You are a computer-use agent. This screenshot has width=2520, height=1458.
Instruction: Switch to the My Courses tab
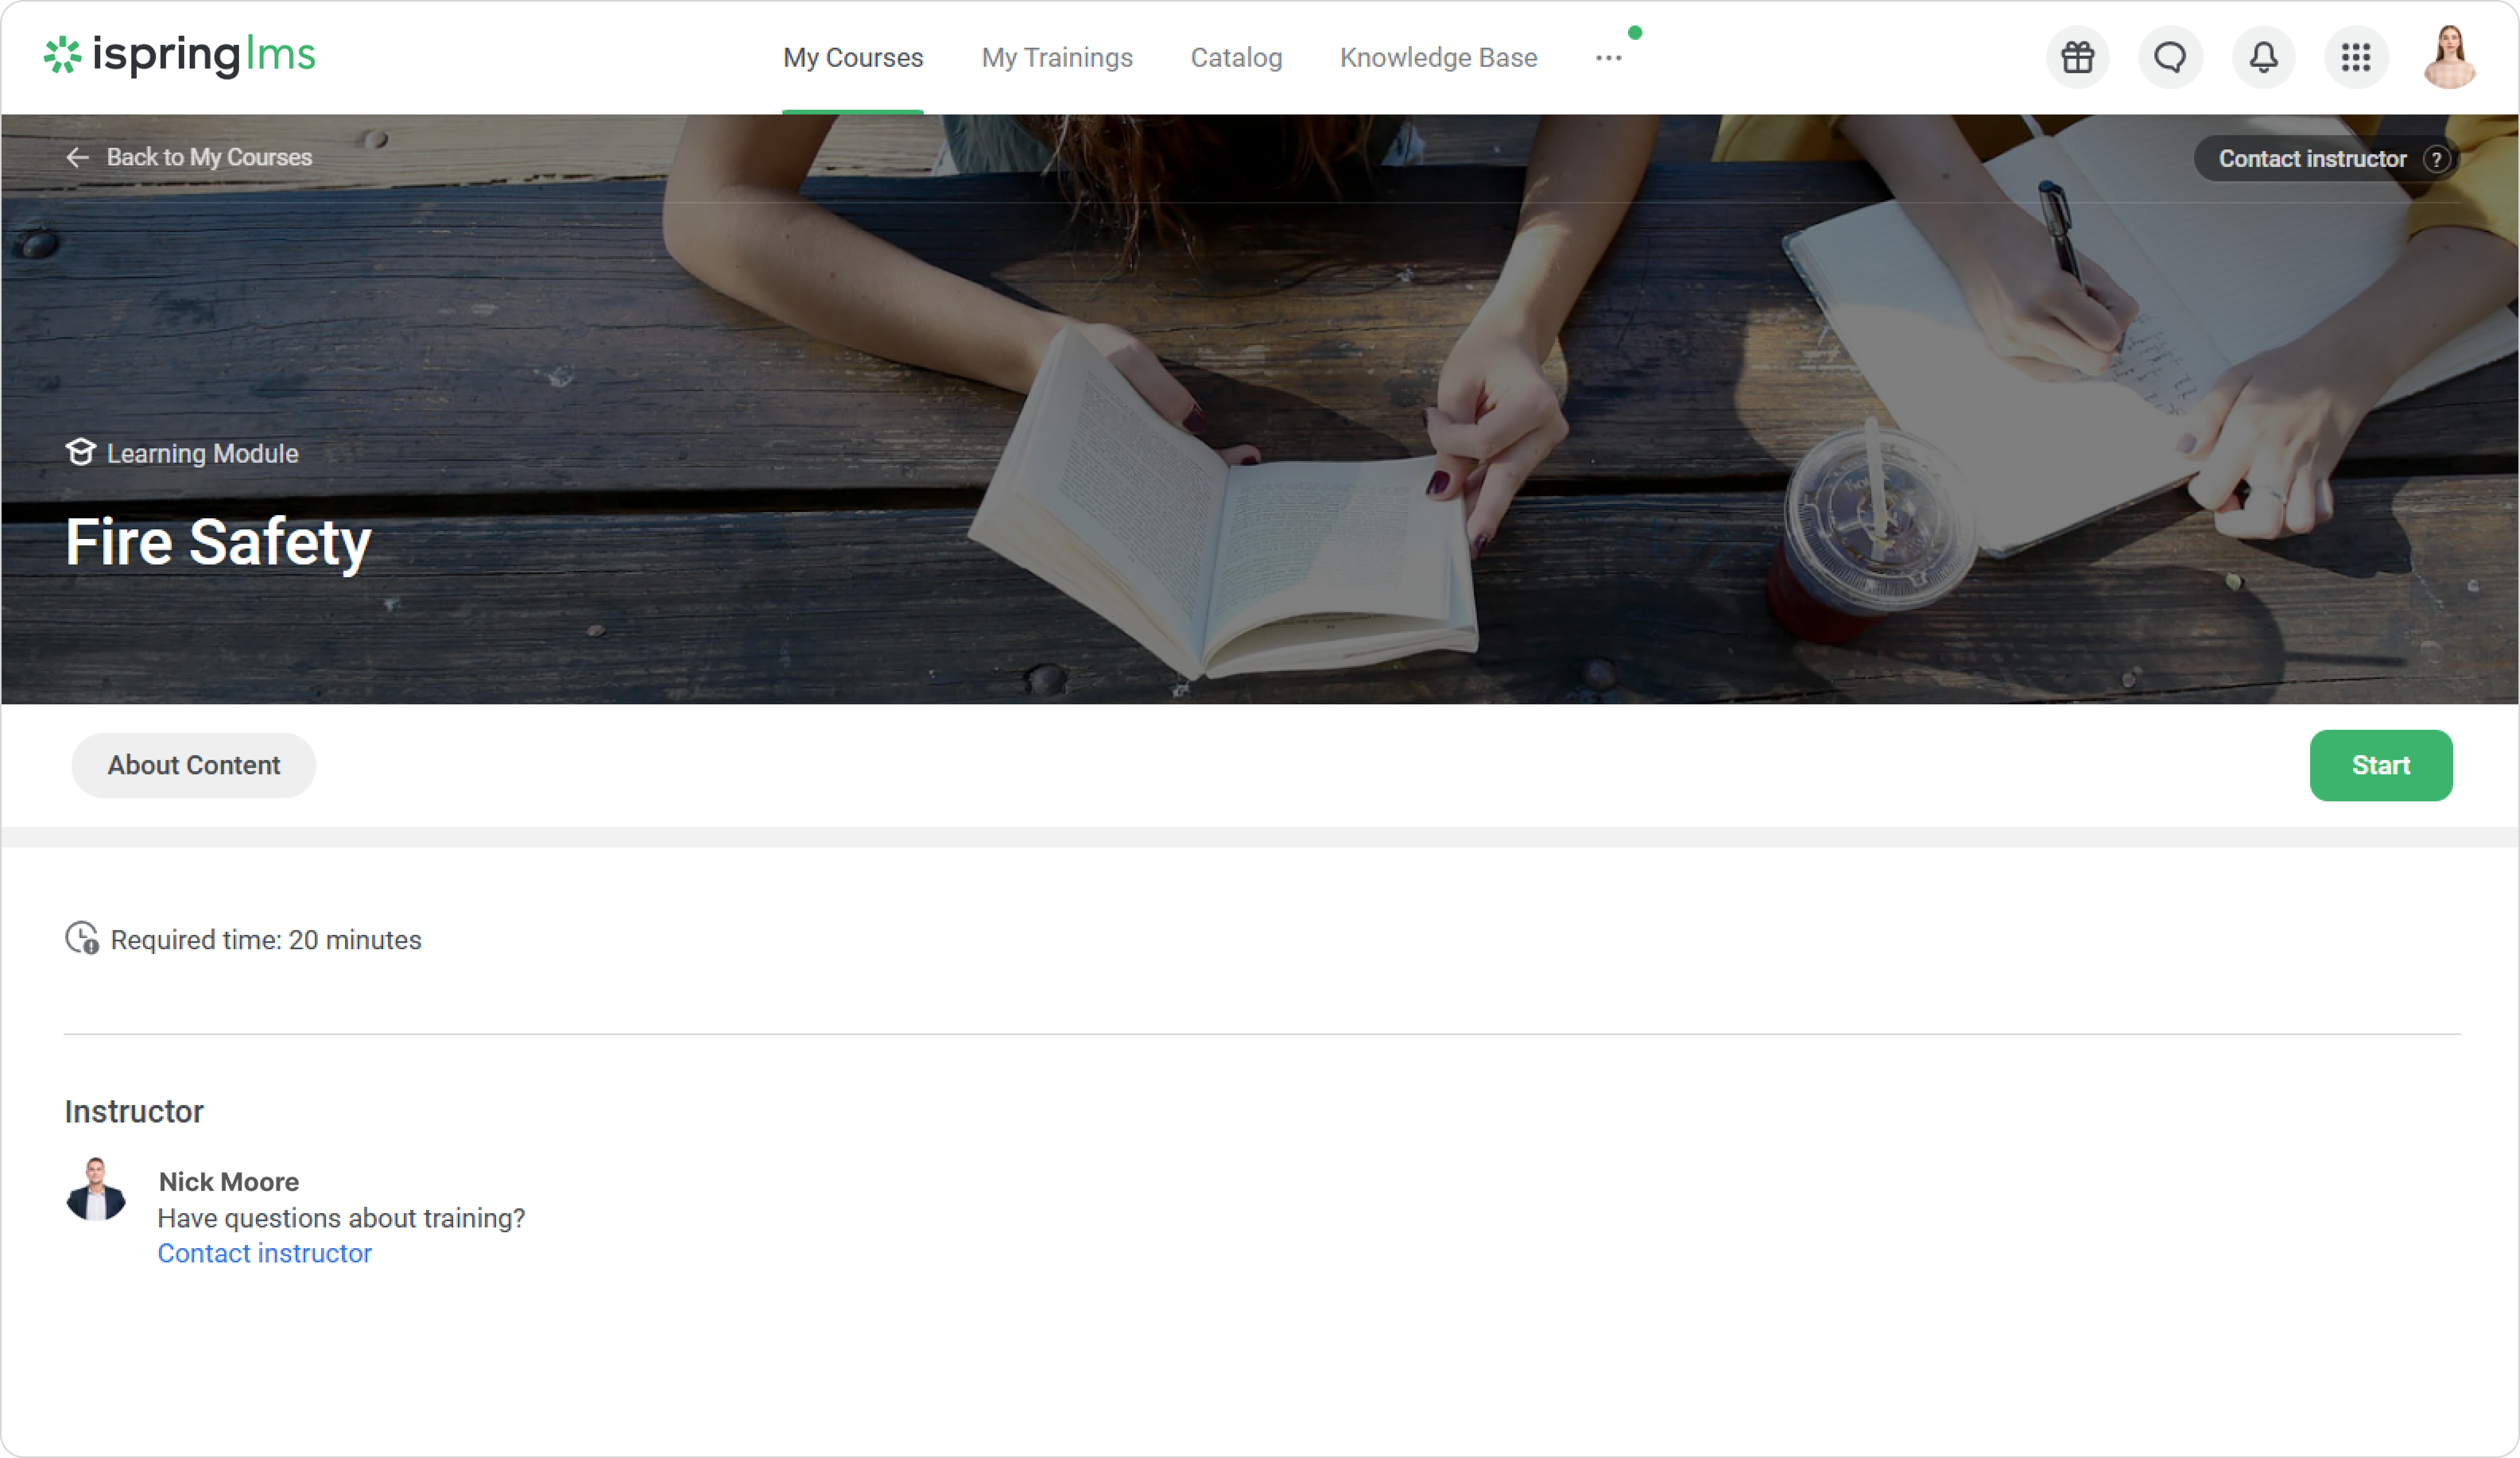tap(853, 58)
